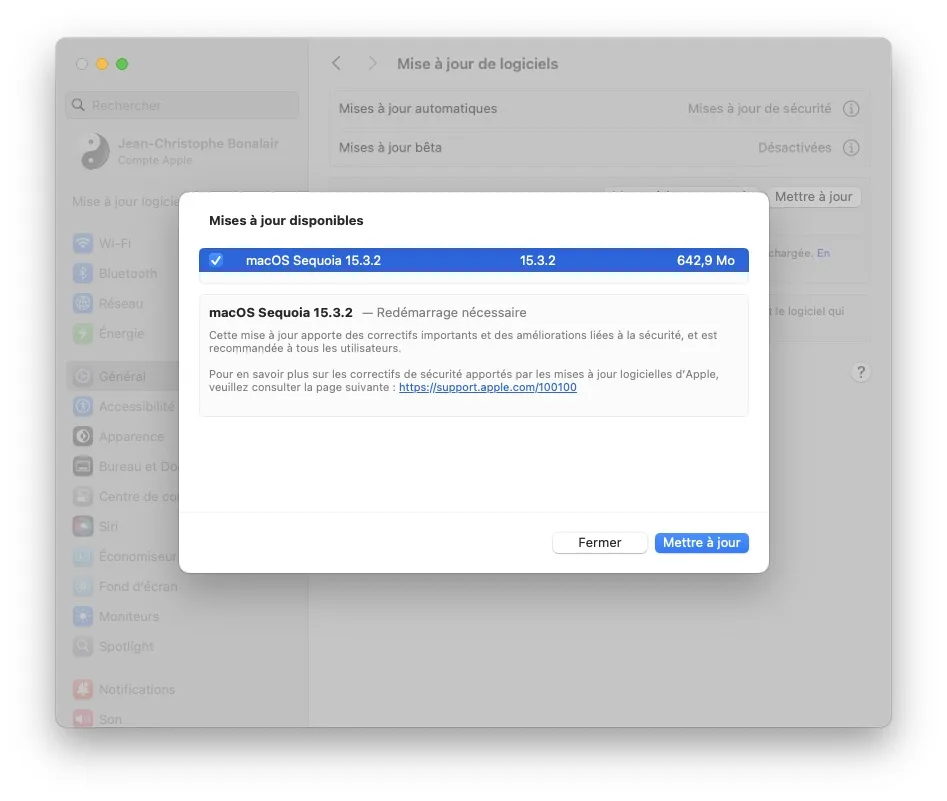Open the Bureau et Dock icon
Screen dimensions: 947x801
coord(83,466)
